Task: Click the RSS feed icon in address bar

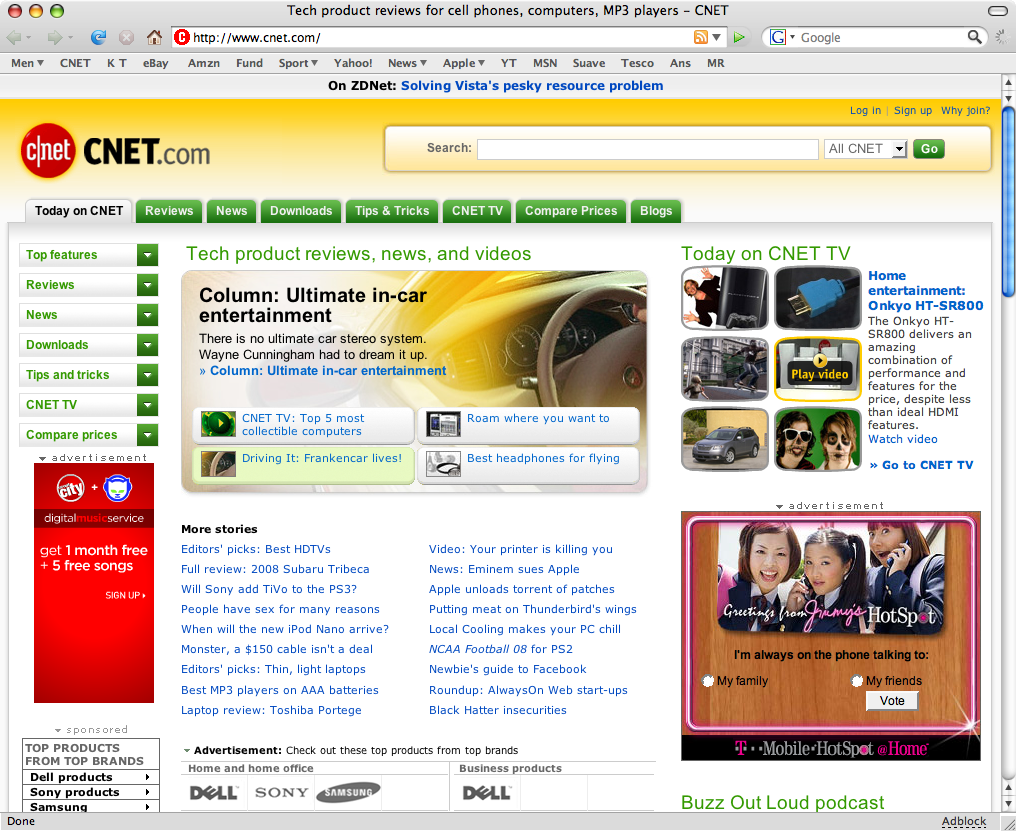Action: pyautogui.click(x=700, y=37)
